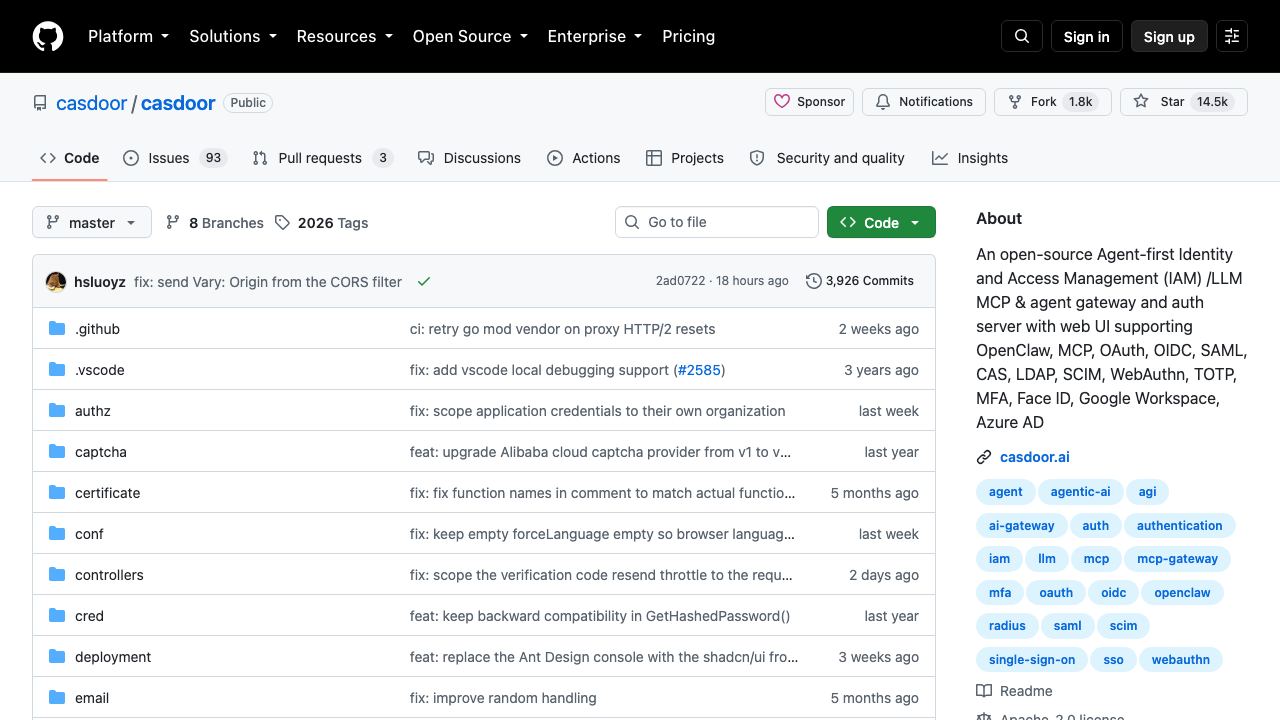Star the casdoor repository
The width and height of the screenshot is (1280, 720).
[x=1183, y=102]
